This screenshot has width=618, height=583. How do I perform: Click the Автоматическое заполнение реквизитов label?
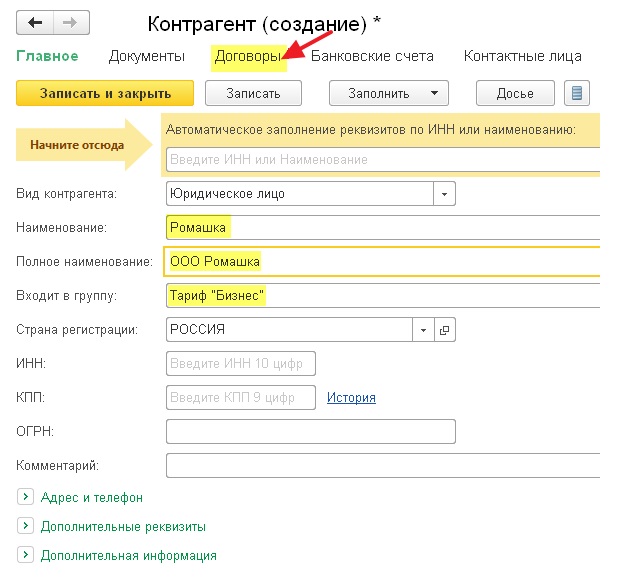pos(370,129)
